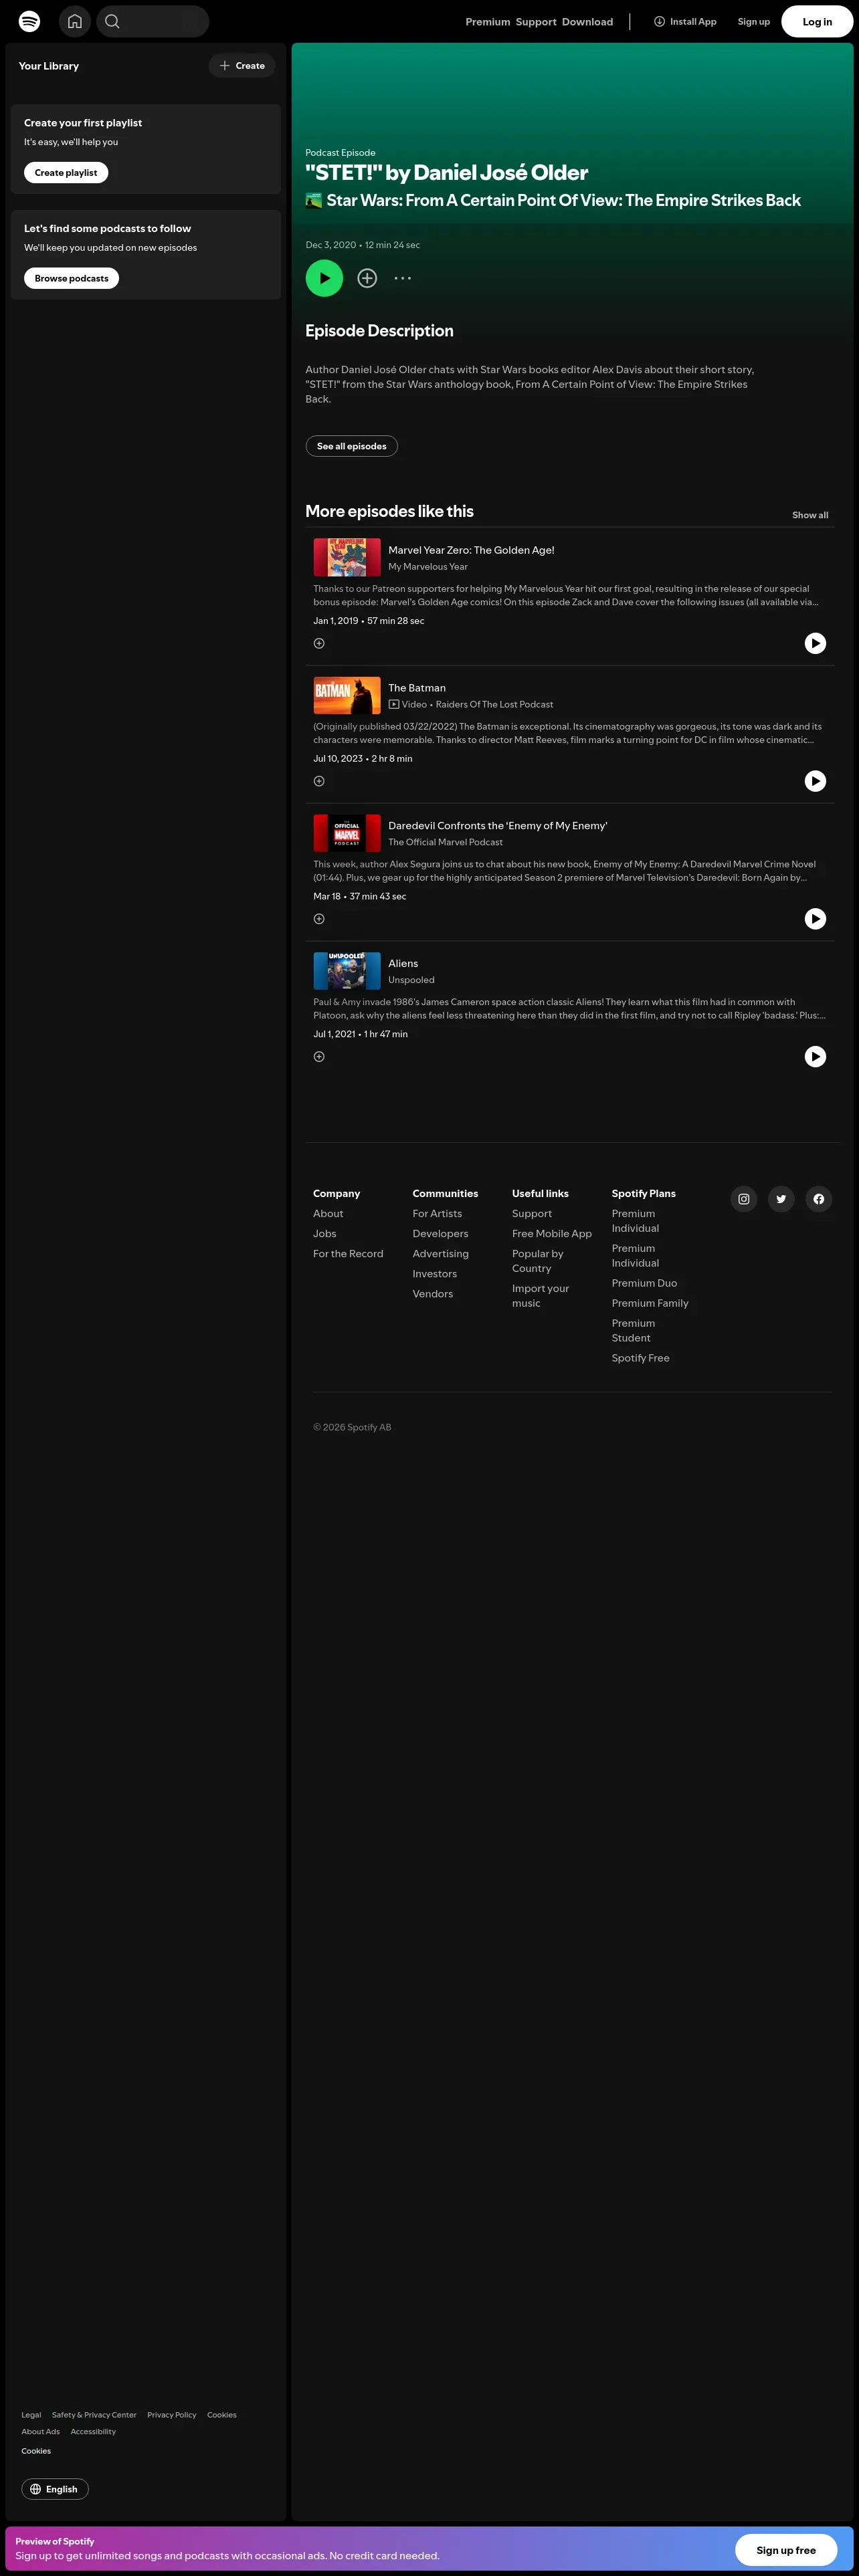Play the "STET!" episode with green button
This screenshot has width=859, height=2576.
tap(324, 278)
